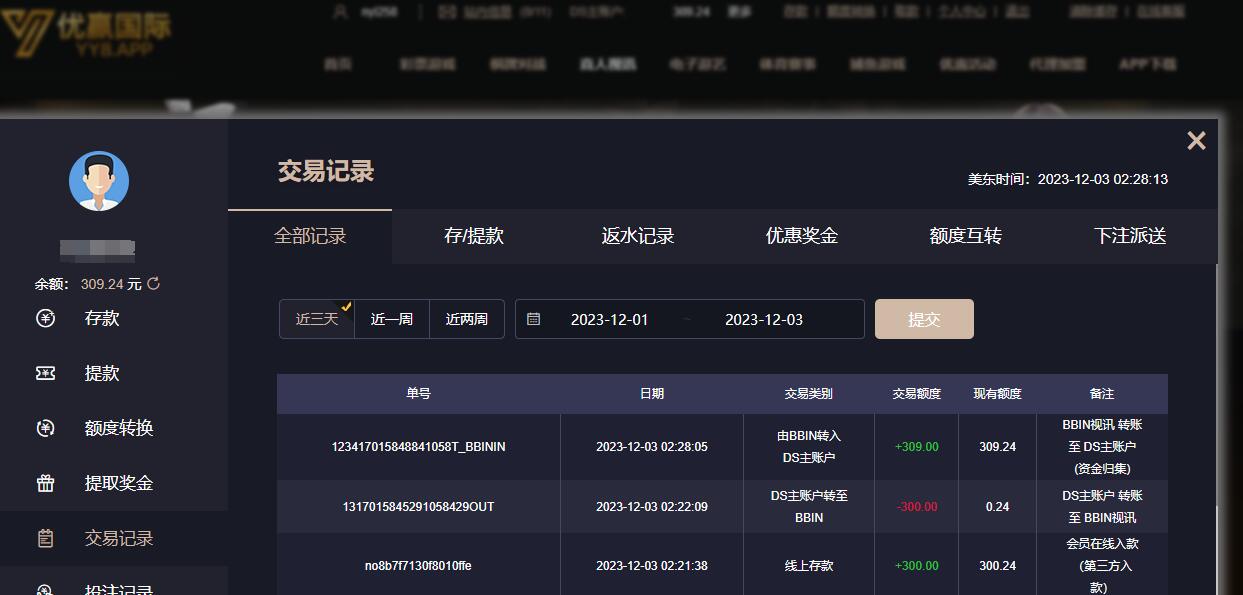The height and width of the screenshot is (595, 1243).
Task: Click the 美东时间 timestamp text
Action: pos(1068,180)
